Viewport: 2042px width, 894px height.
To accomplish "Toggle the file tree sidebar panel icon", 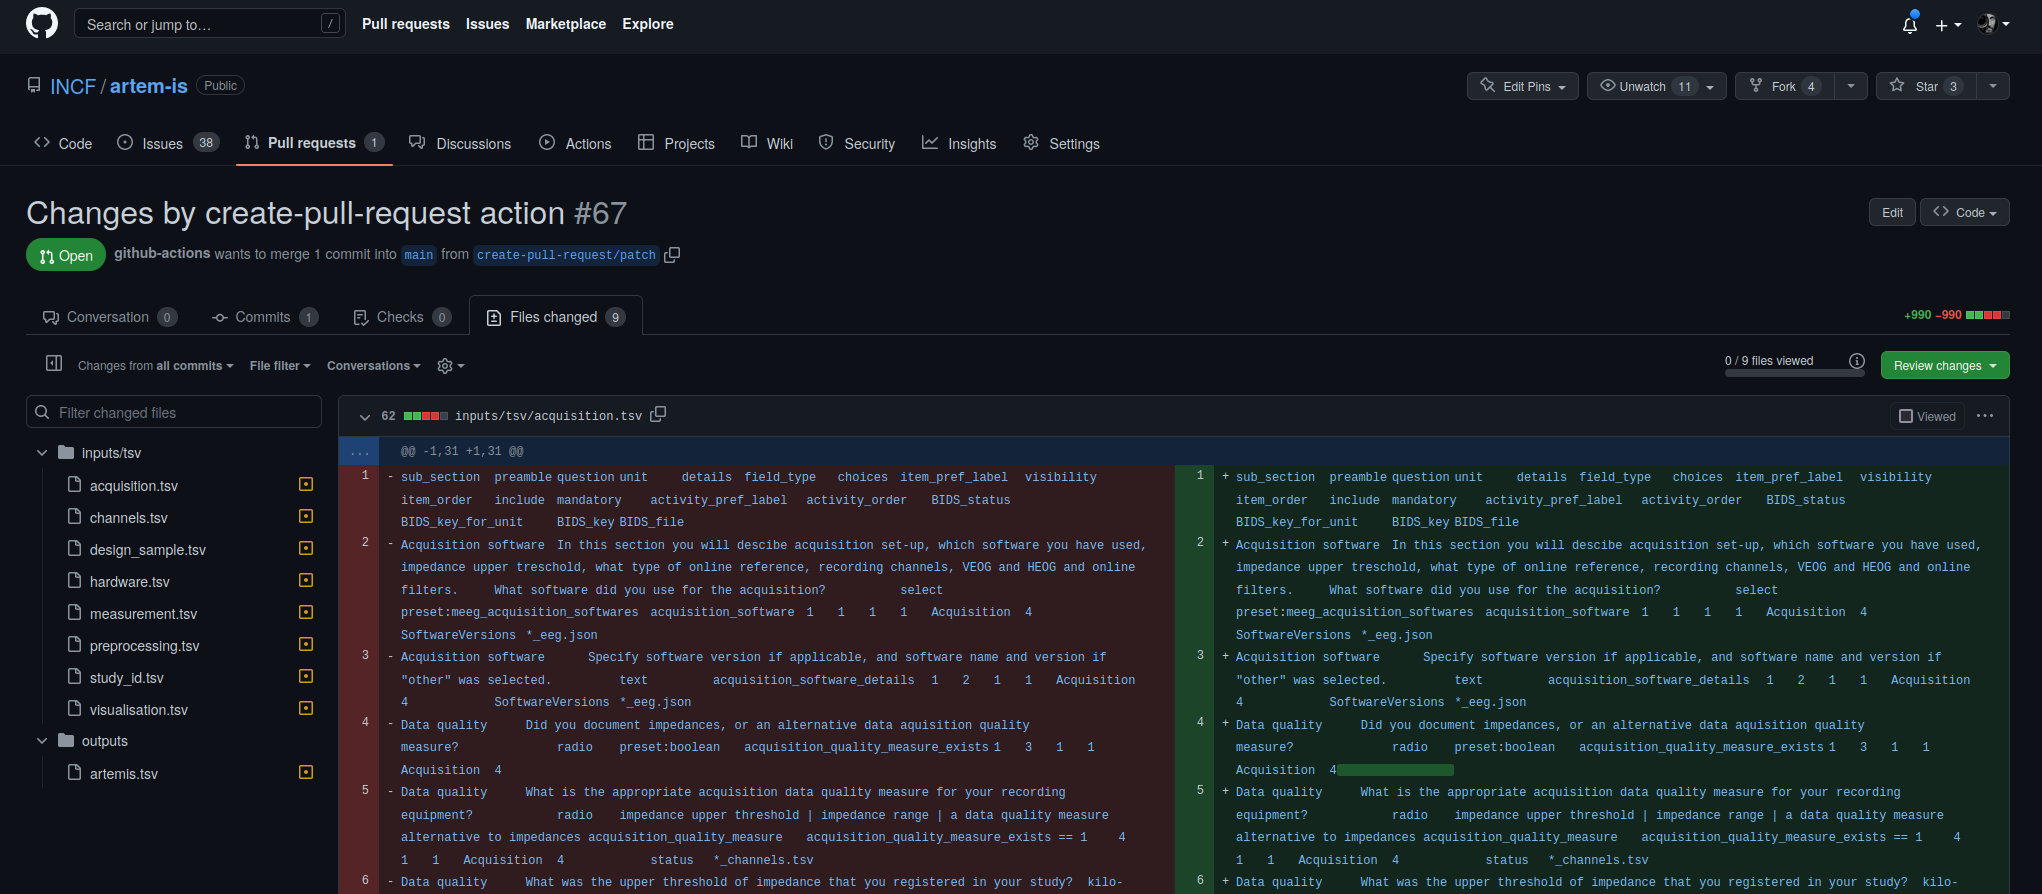I will pos(54,364).
